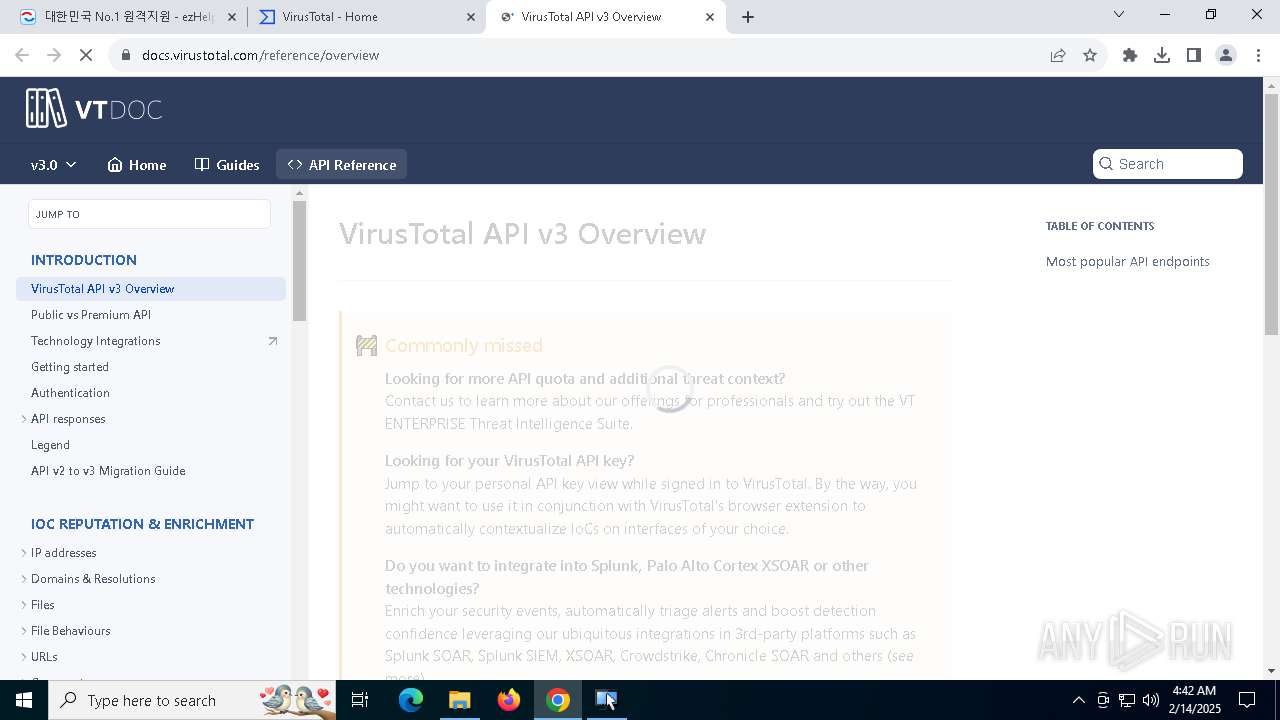This screenshot has width=1280, height=720.
Task: Open VirusTotal API v3 Overview sidebar link
Action: tap(151, 289)
